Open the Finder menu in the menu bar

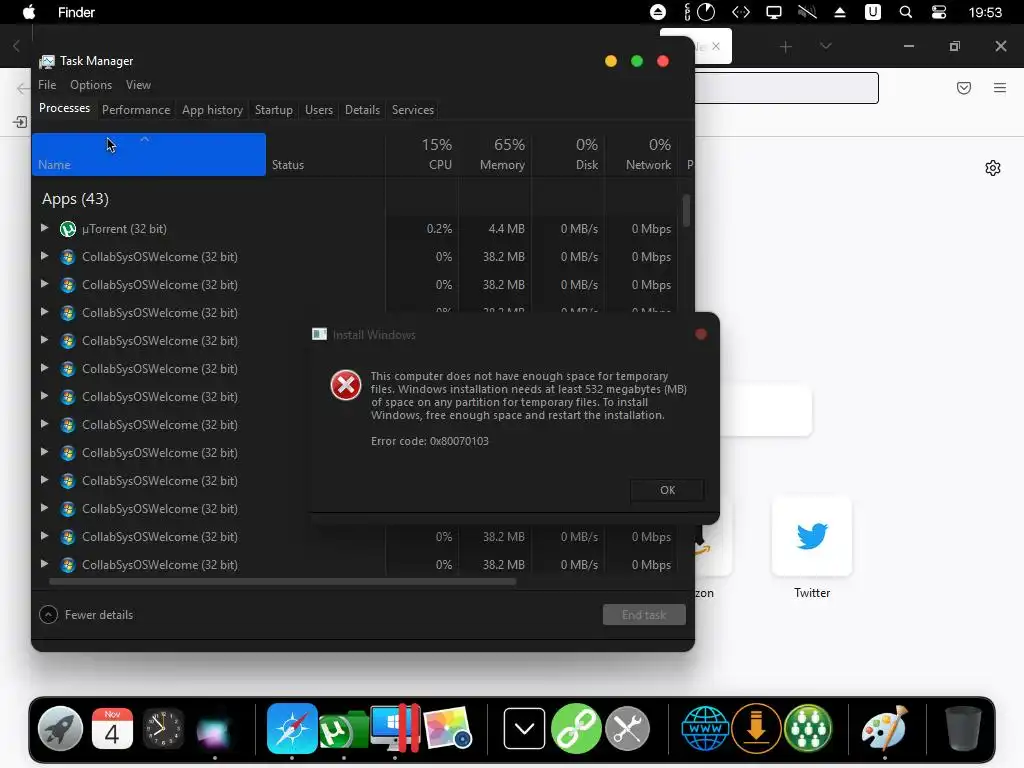pyautogui.click(x=76, y=12)
